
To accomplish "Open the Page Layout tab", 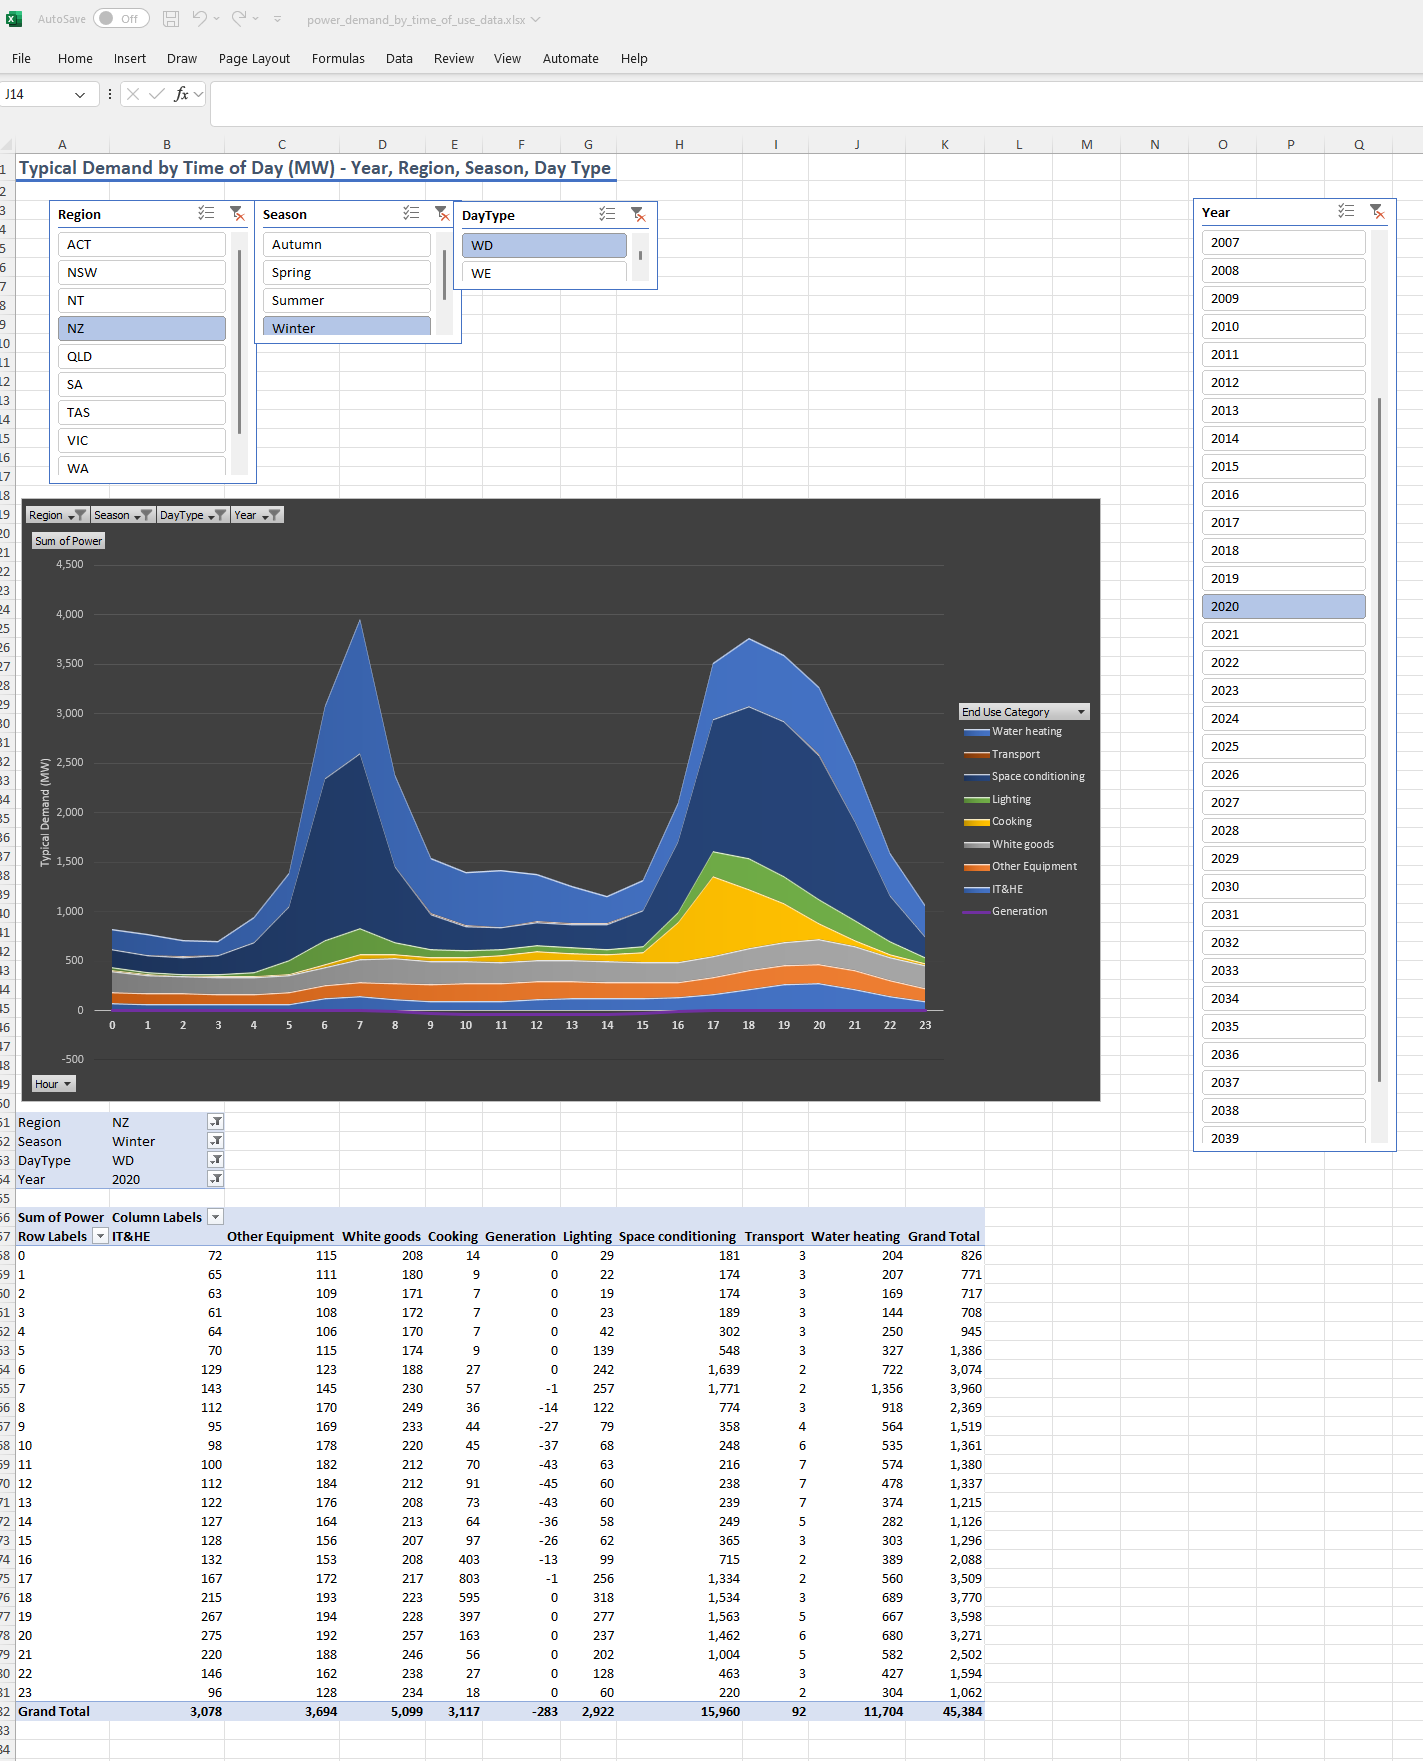I will (254, 59).
